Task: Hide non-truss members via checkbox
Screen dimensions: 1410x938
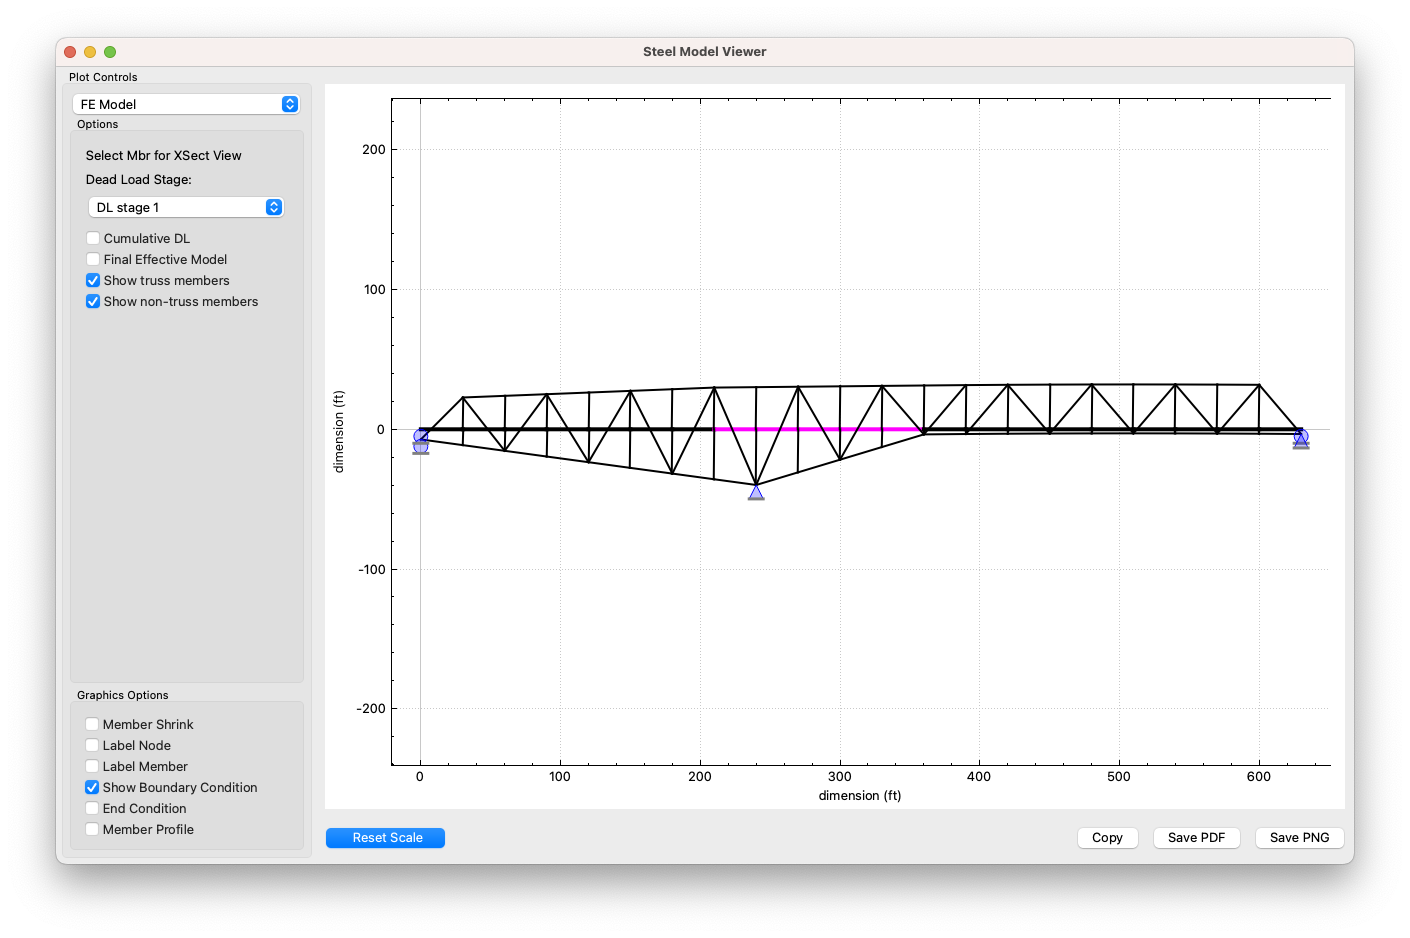Action: (93, 301)
